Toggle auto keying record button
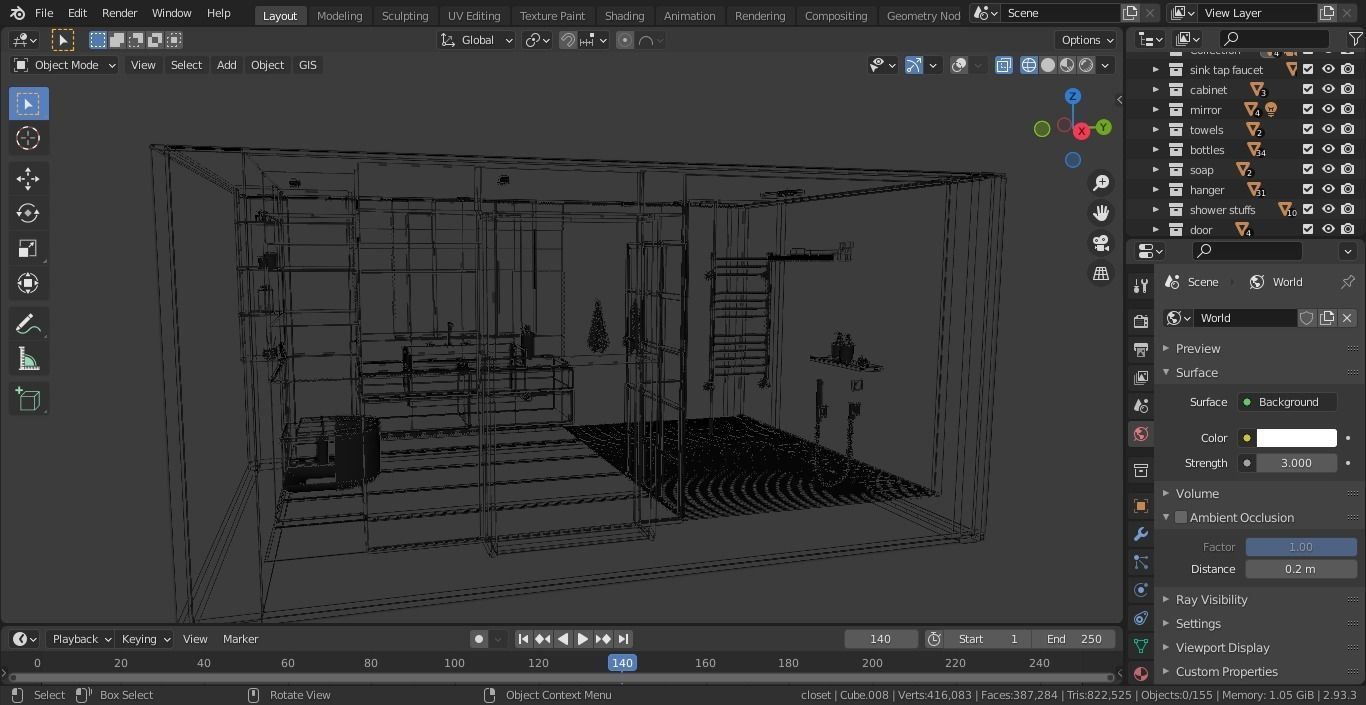1366x705 pixels. pos(479,639)
